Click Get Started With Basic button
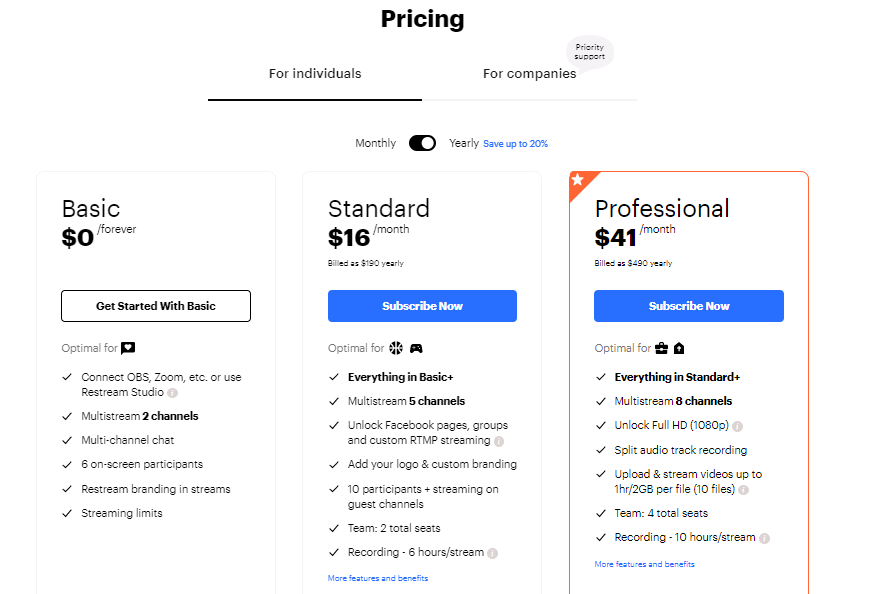This screenshot has width=895, height=594. click(156, 306)
